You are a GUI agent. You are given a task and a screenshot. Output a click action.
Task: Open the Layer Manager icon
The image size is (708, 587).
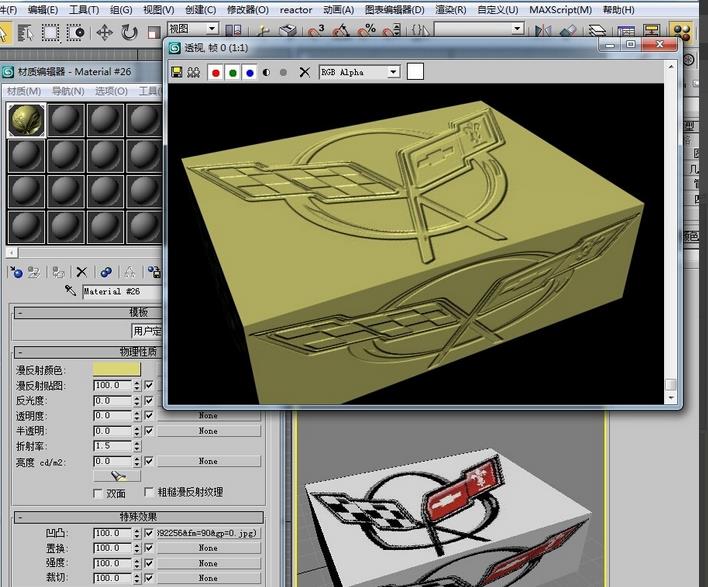[x=597, y=31]
